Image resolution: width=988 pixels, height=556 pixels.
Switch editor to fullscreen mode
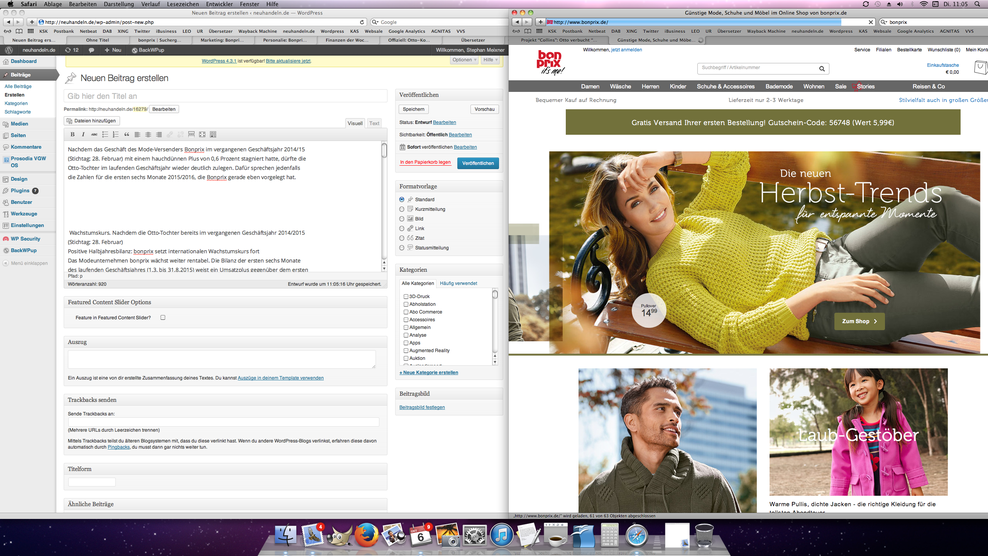tap(202, 134)
